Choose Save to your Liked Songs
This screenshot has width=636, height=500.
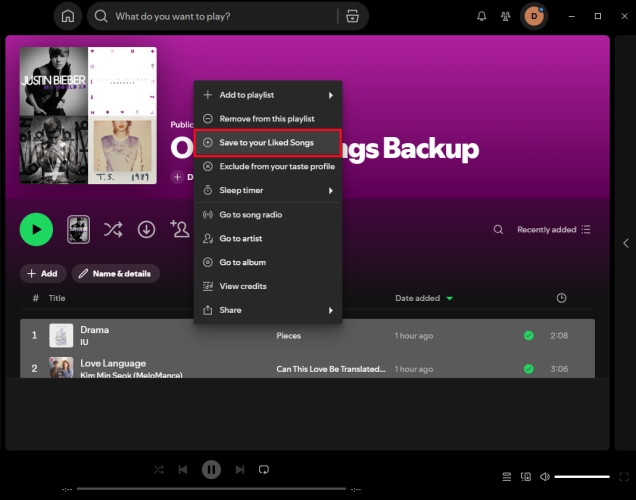(268, 143)
